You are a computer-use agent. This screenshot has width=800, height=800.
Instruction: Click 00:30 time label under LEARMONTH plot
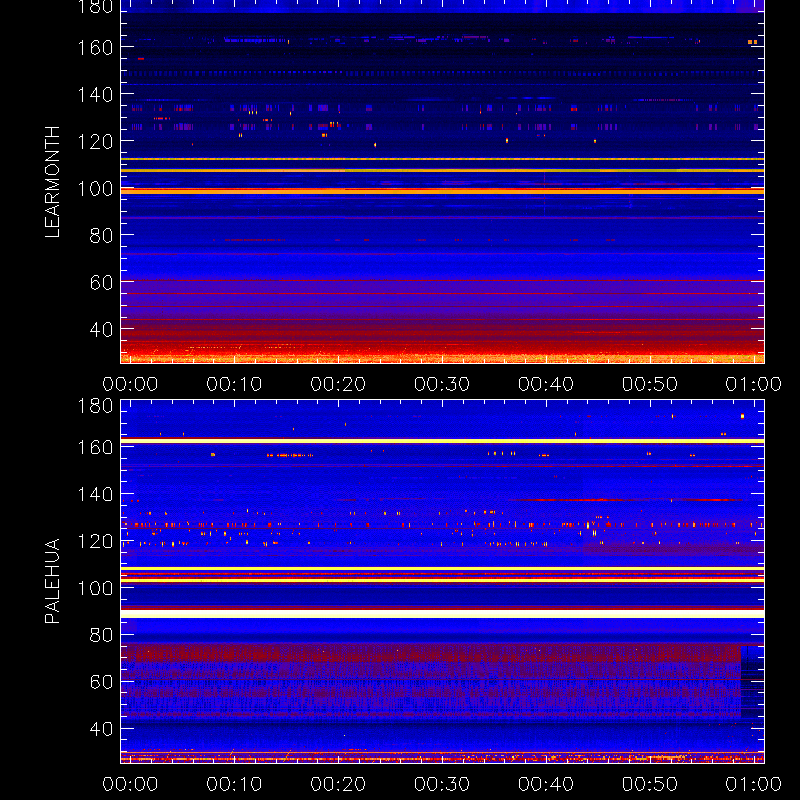click(442, 384)
